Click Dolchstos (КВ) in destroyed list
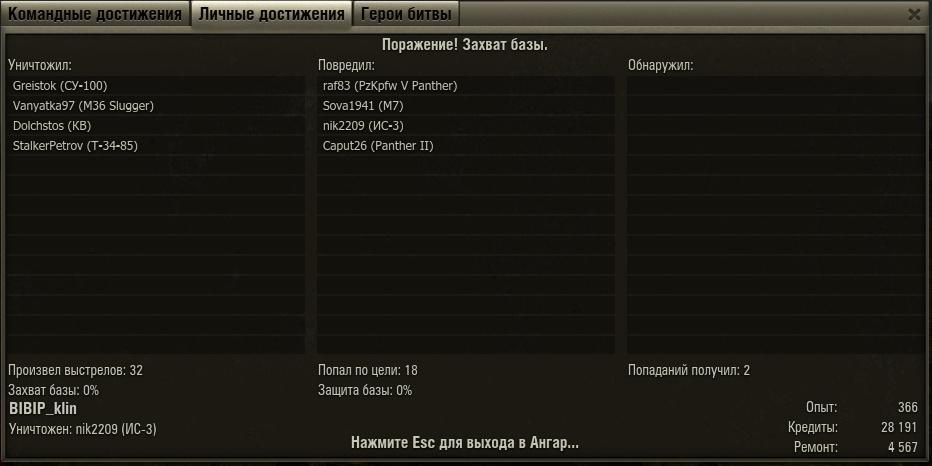This screenshot has height=466, width=932. pos(156,126)
